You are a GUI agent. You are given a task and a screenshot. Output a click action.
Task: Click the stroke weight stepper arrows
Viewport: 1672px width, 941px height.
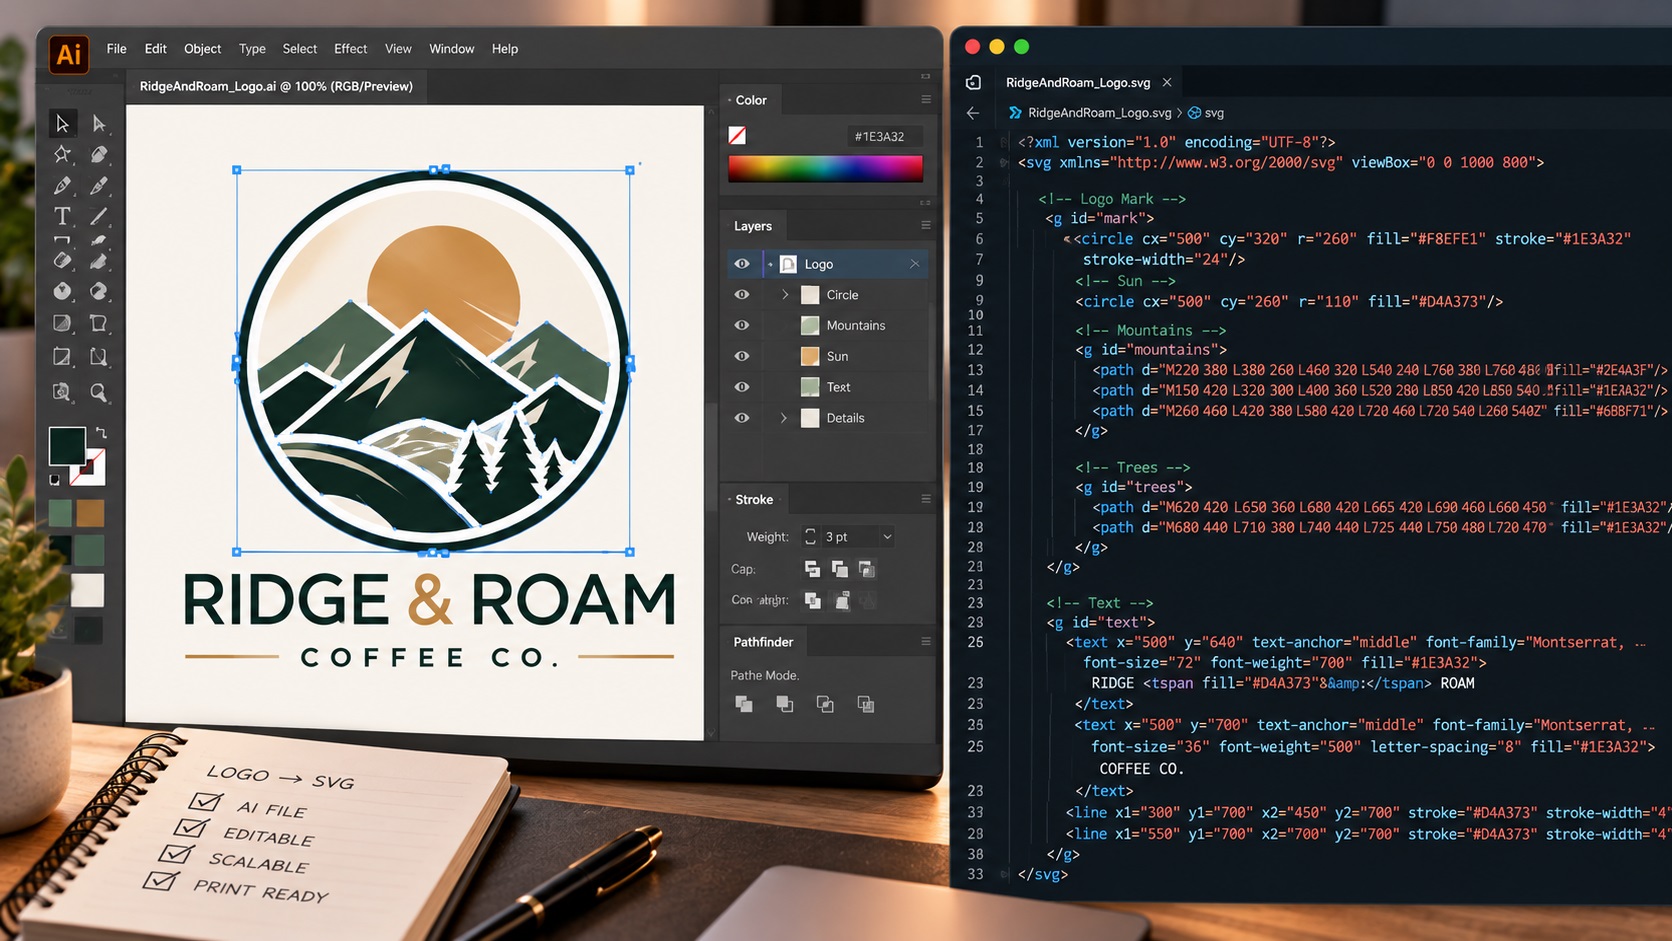(x=810, y=537)
